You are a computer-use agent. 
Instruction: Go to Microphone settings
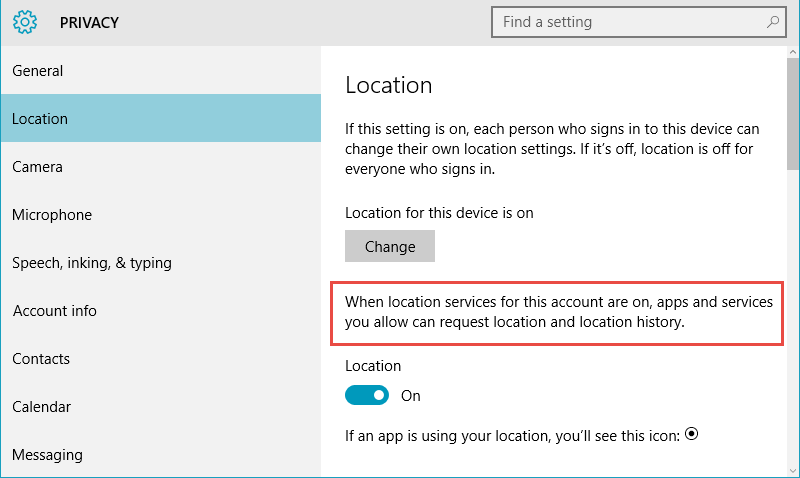click(161, 214)
